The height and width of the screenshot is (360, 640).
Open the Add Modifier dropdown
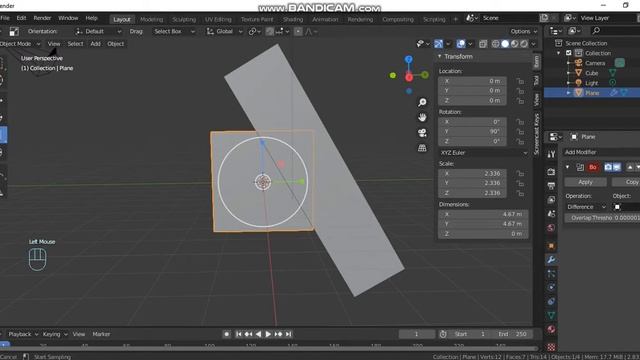click(602, 152)
